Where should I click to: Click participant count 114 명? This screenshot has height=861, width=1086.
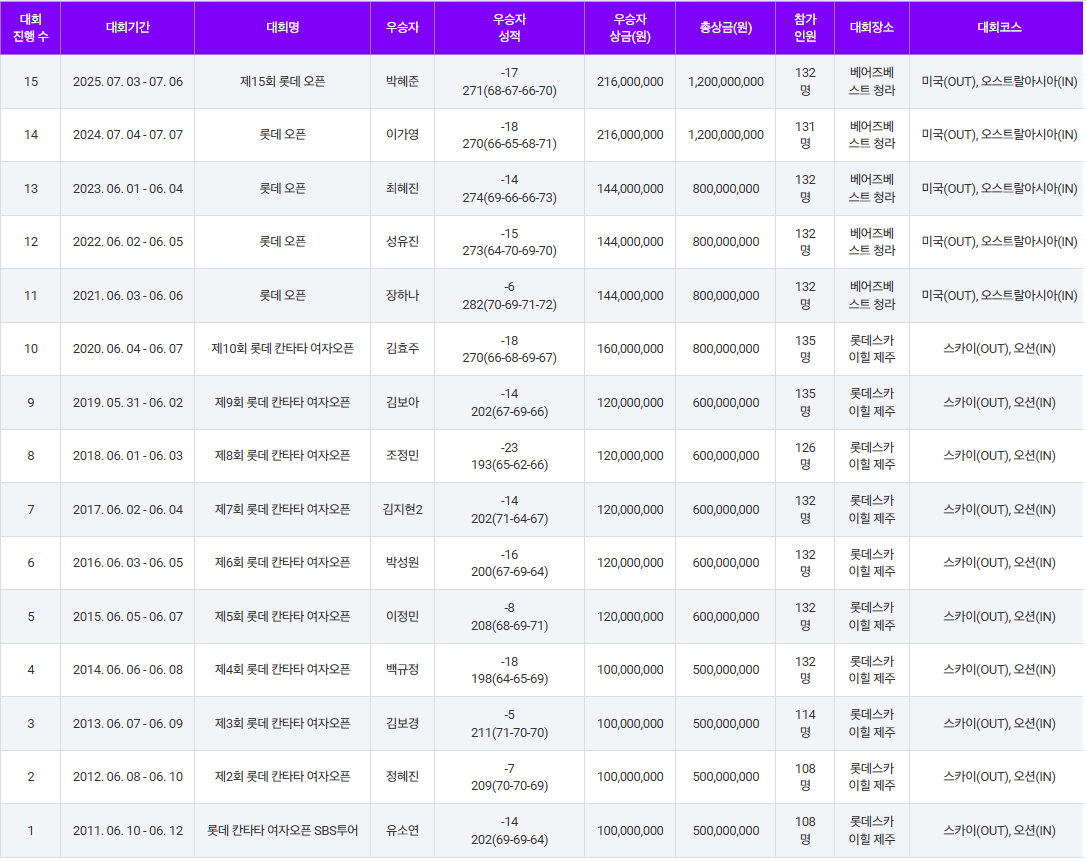coord(805,724)
